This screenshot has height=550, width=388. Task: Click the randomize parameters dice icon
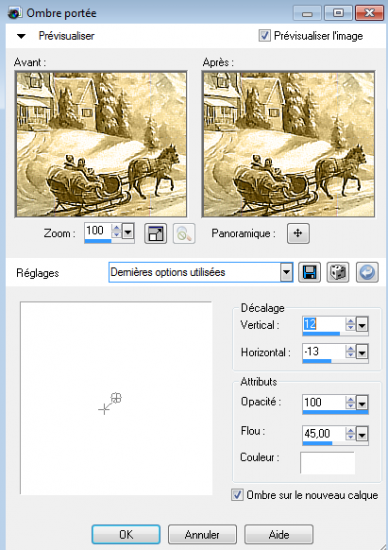tap(338, 272)
